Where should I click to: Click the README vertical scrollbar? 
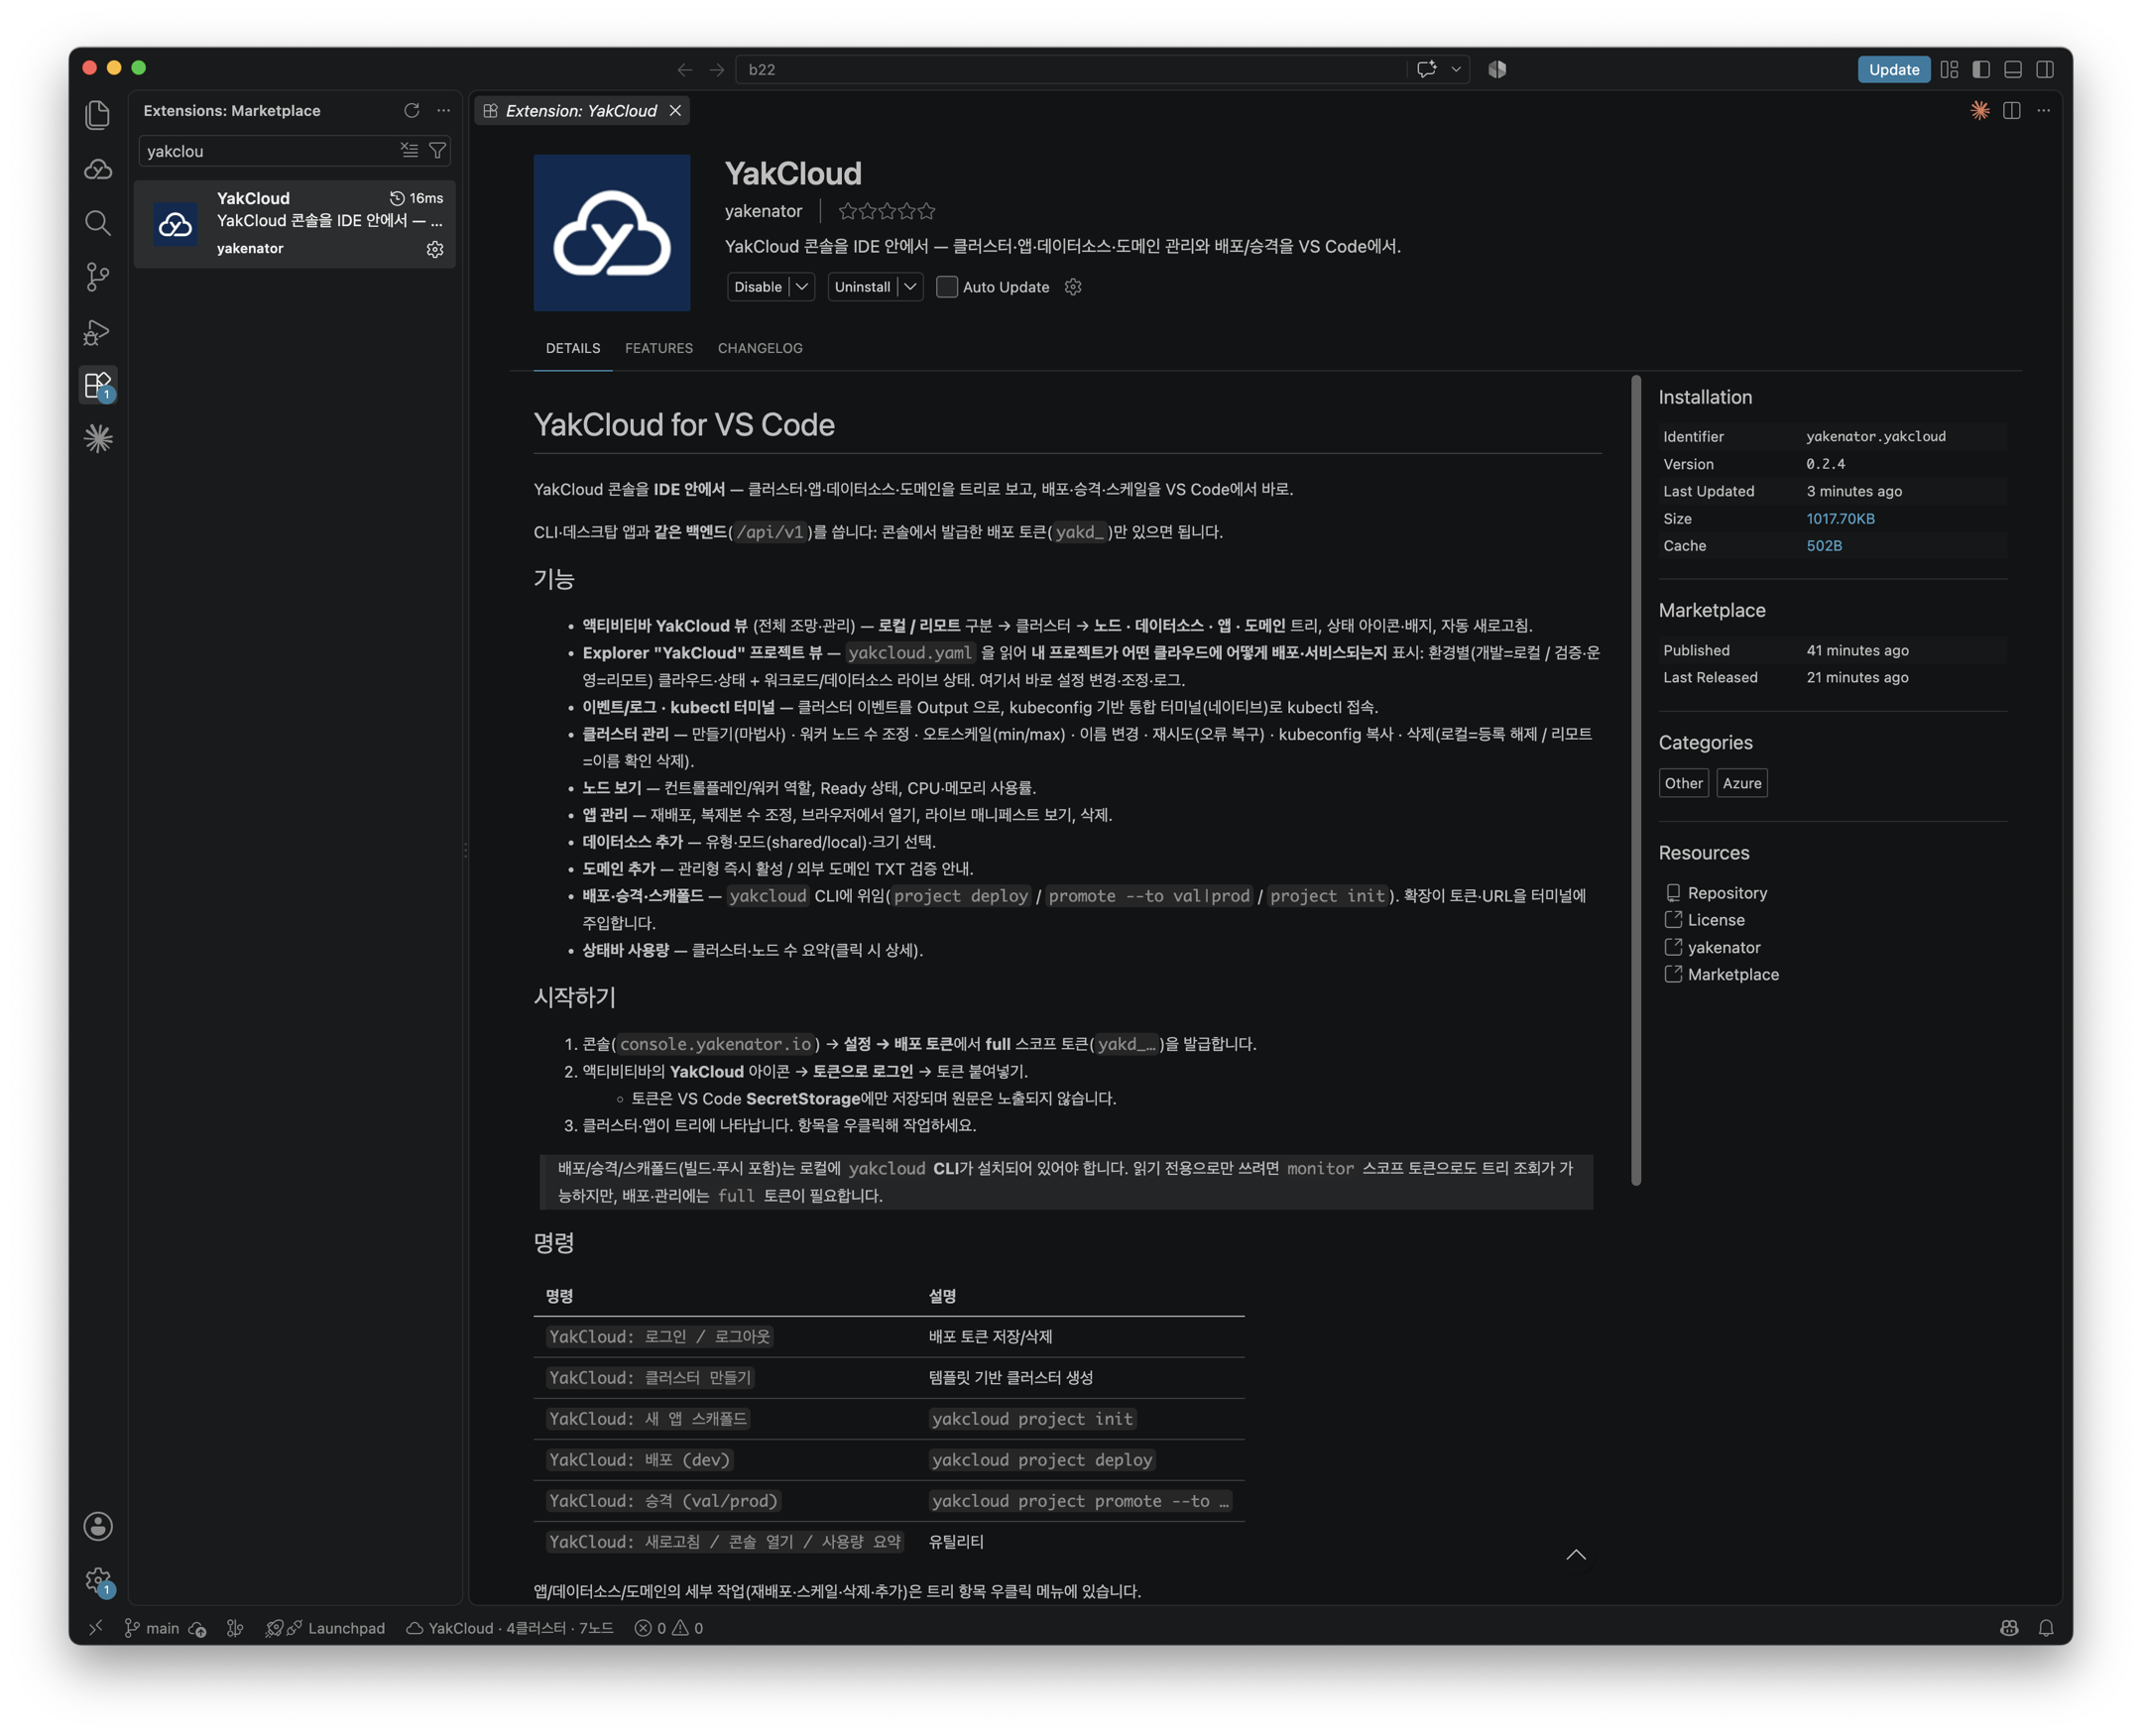tap(1636, 780)
